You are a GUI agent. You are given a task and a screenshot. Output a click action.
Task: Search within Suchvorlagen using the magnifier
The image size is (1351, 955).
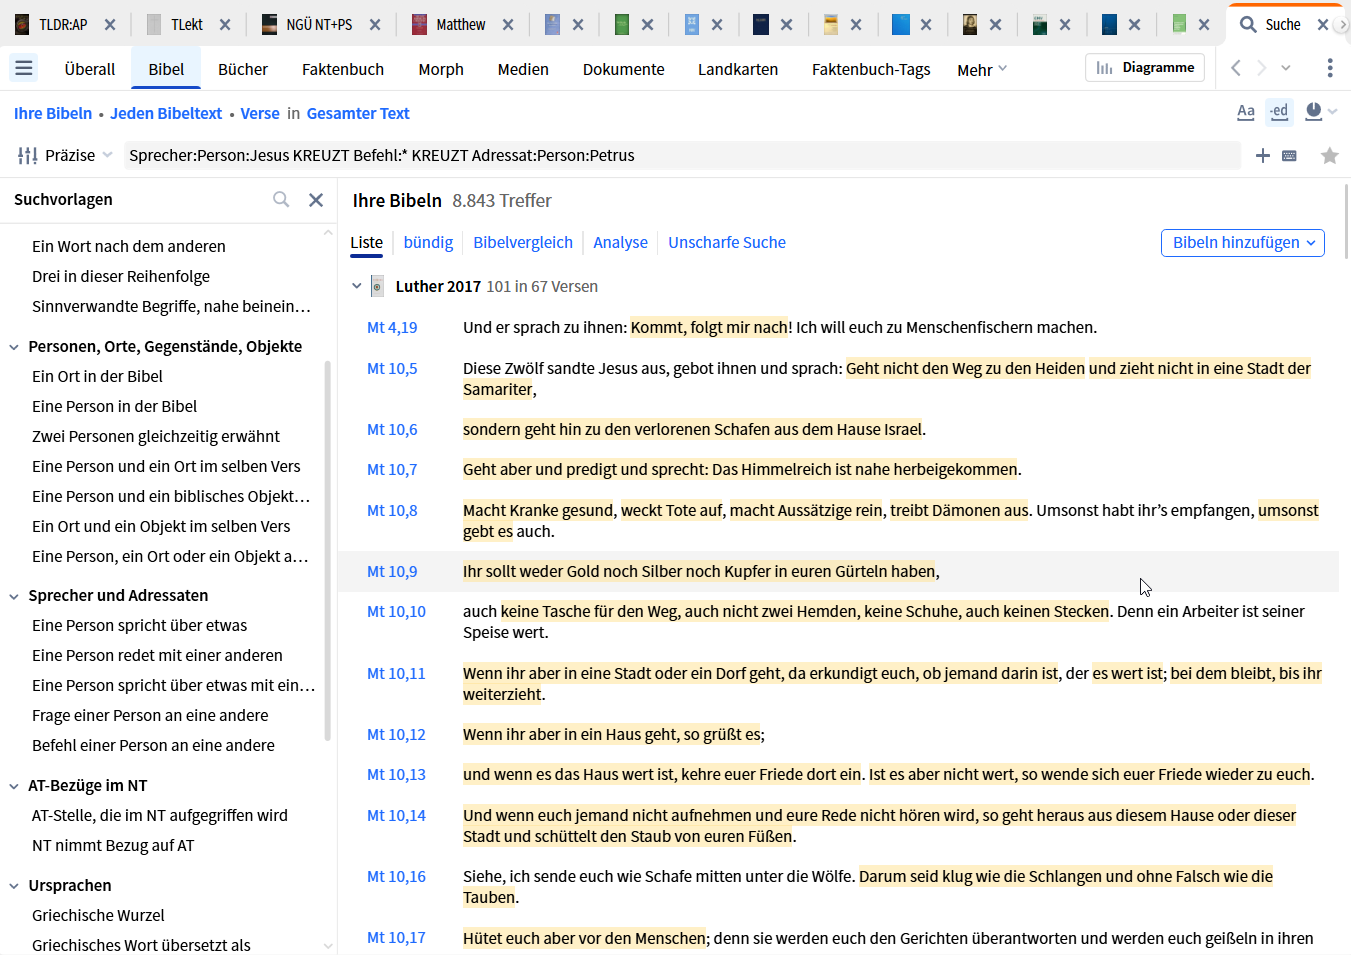[281, 199]
